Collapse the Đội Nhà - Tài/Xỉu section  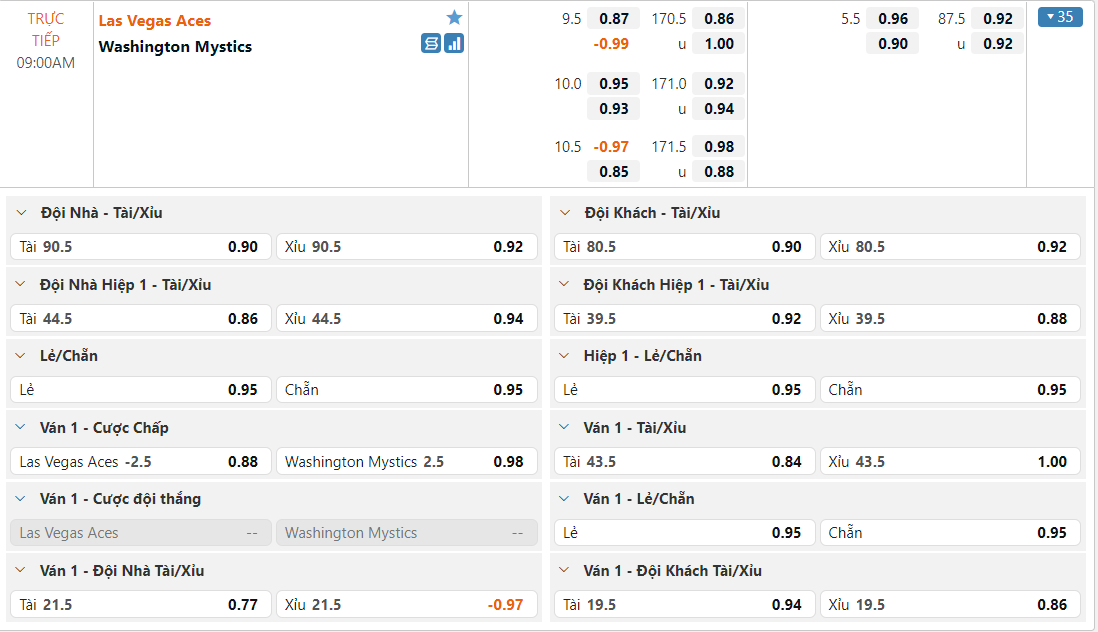[21, 213]
